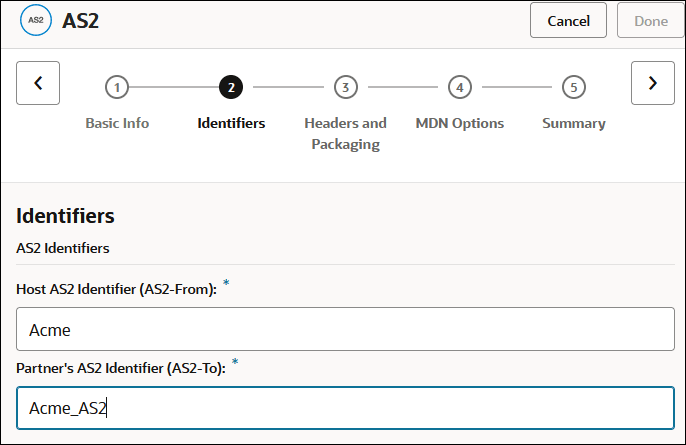
Task: Go to previous step with left chevron
Action: 38,83
